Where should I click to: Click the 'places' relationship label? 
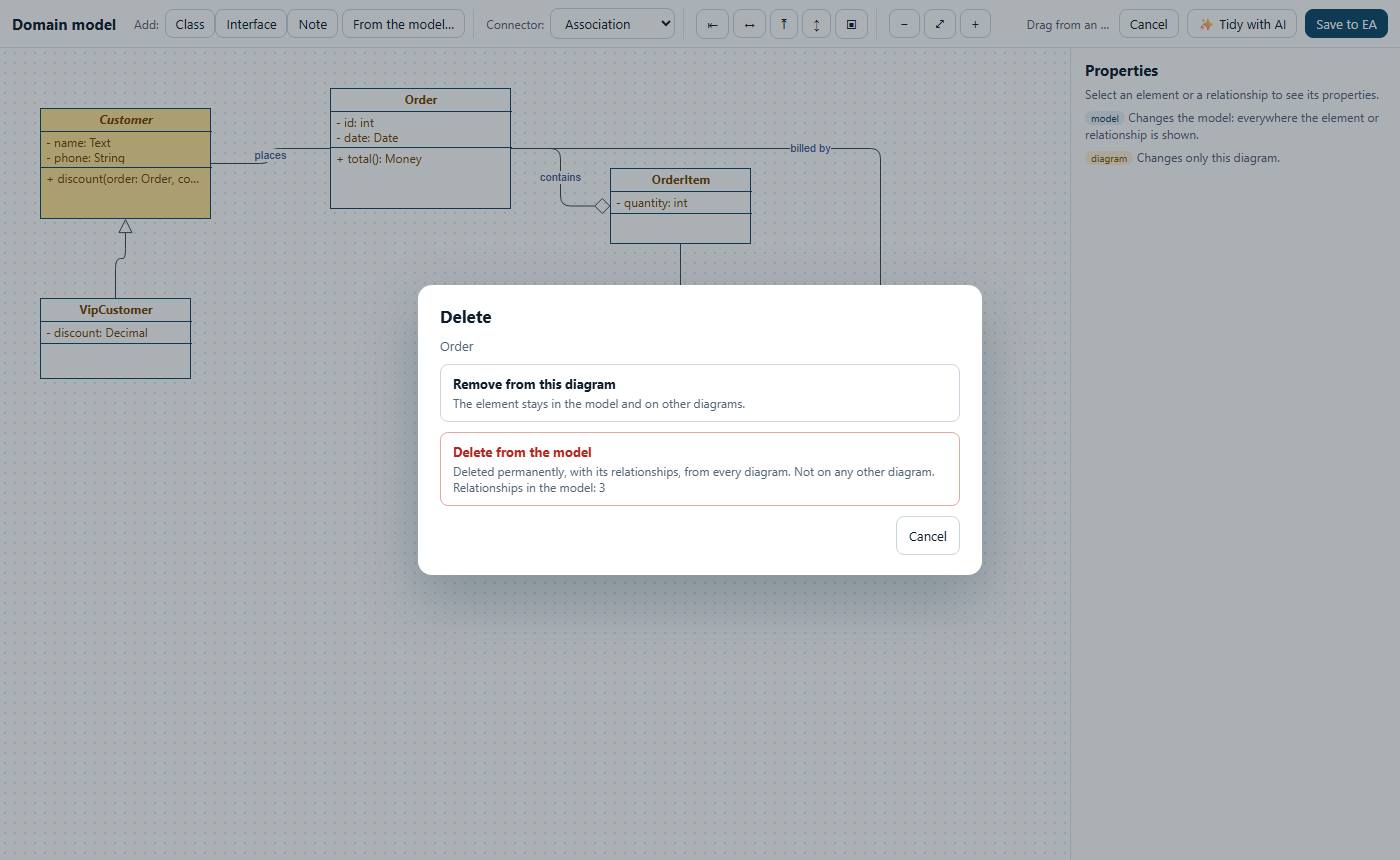(x=270, y=155)
